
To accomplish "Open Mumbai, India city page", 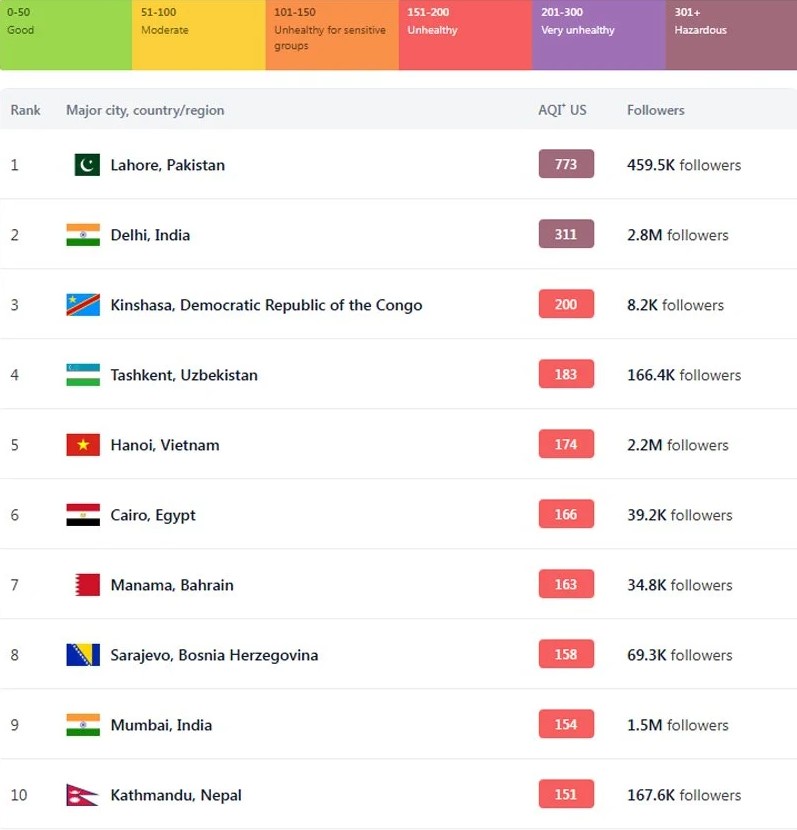I will [x=161, y=725].
